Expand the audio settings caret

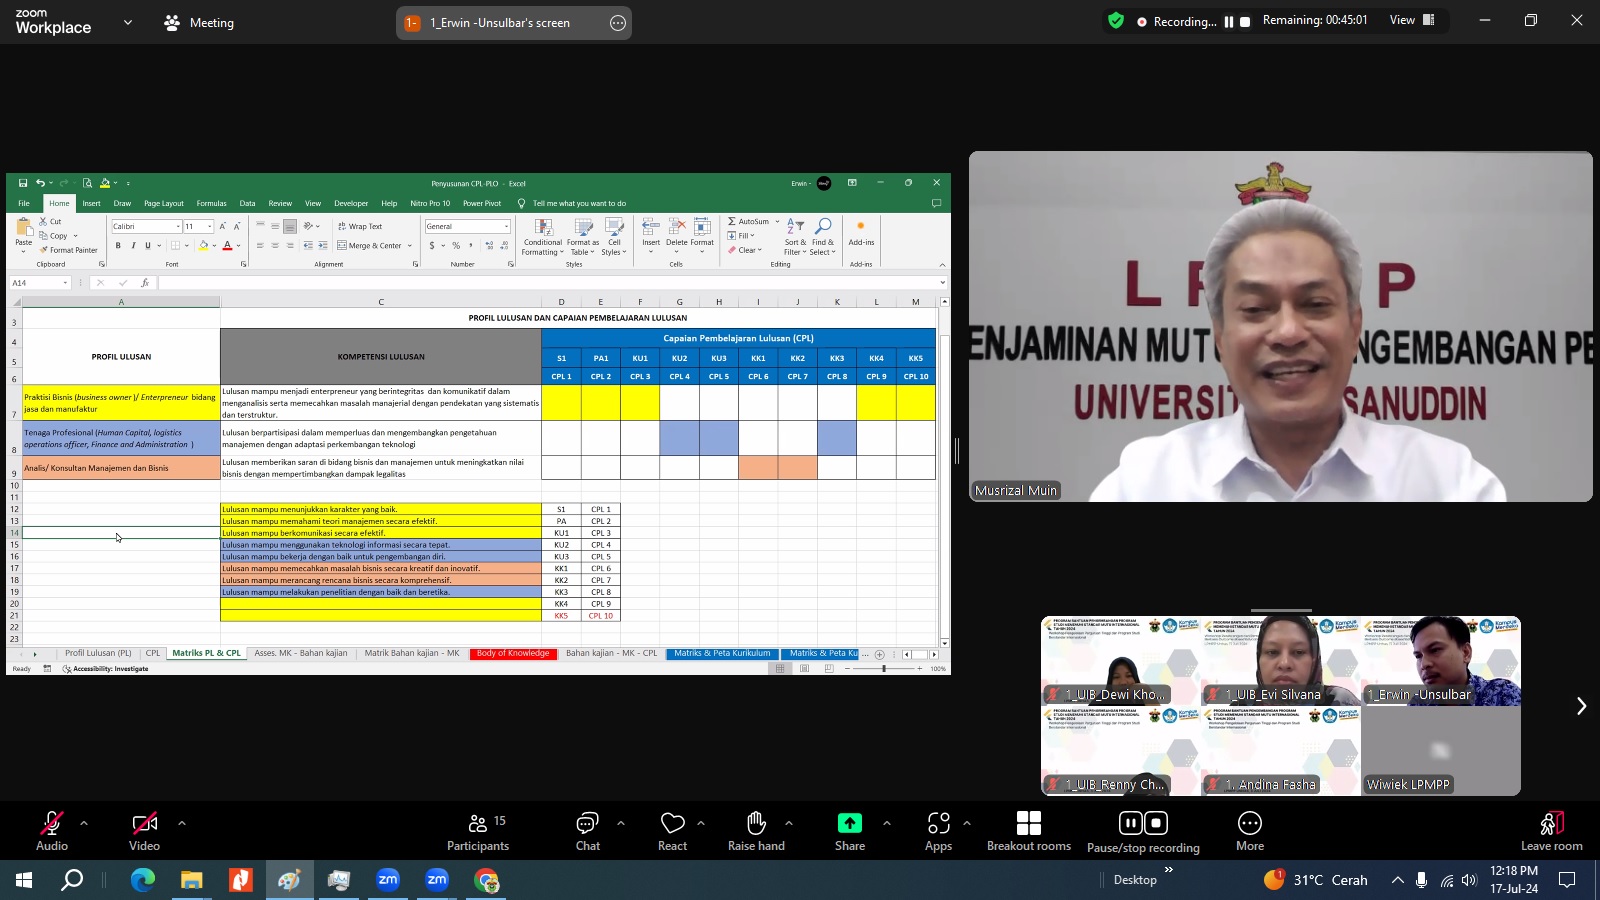(84, 823)
